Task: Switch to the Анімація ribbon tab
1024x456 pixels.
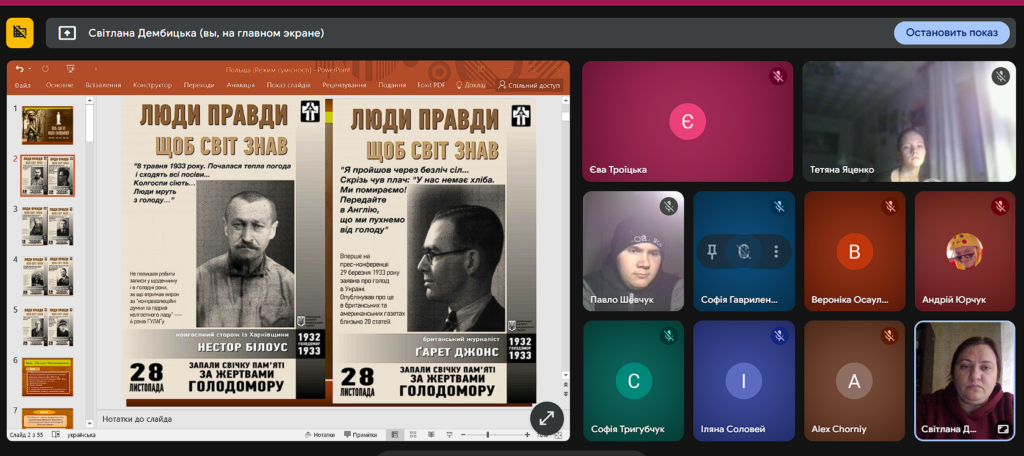Action: tap(240, 85)
